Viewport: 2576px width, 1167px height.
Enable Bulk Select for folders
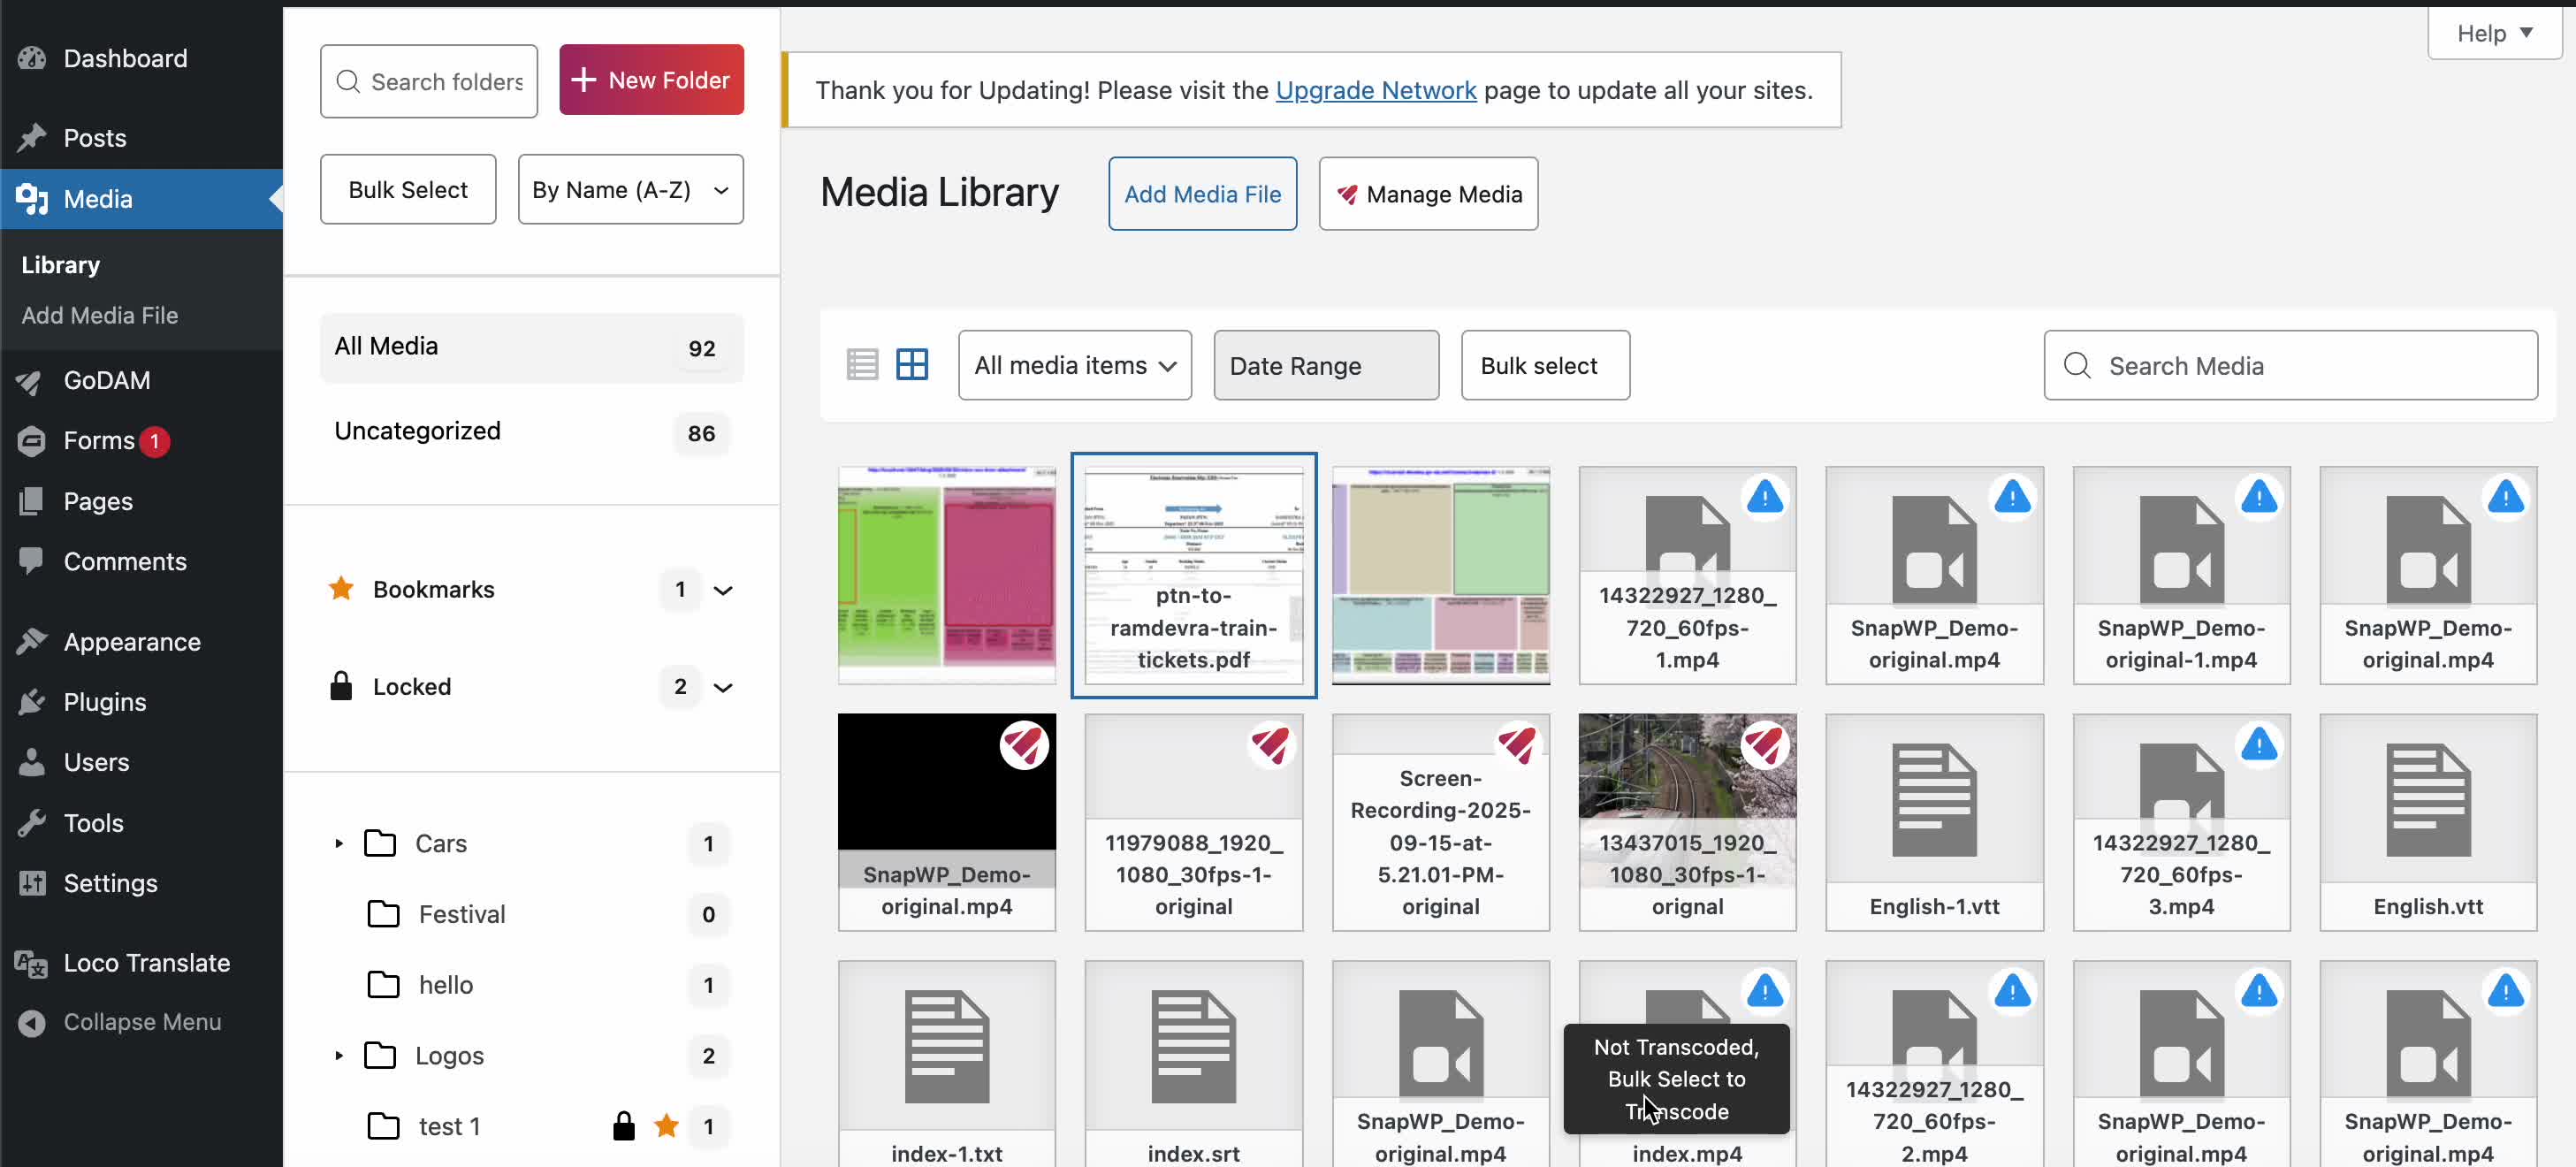(x=407, y=189)
